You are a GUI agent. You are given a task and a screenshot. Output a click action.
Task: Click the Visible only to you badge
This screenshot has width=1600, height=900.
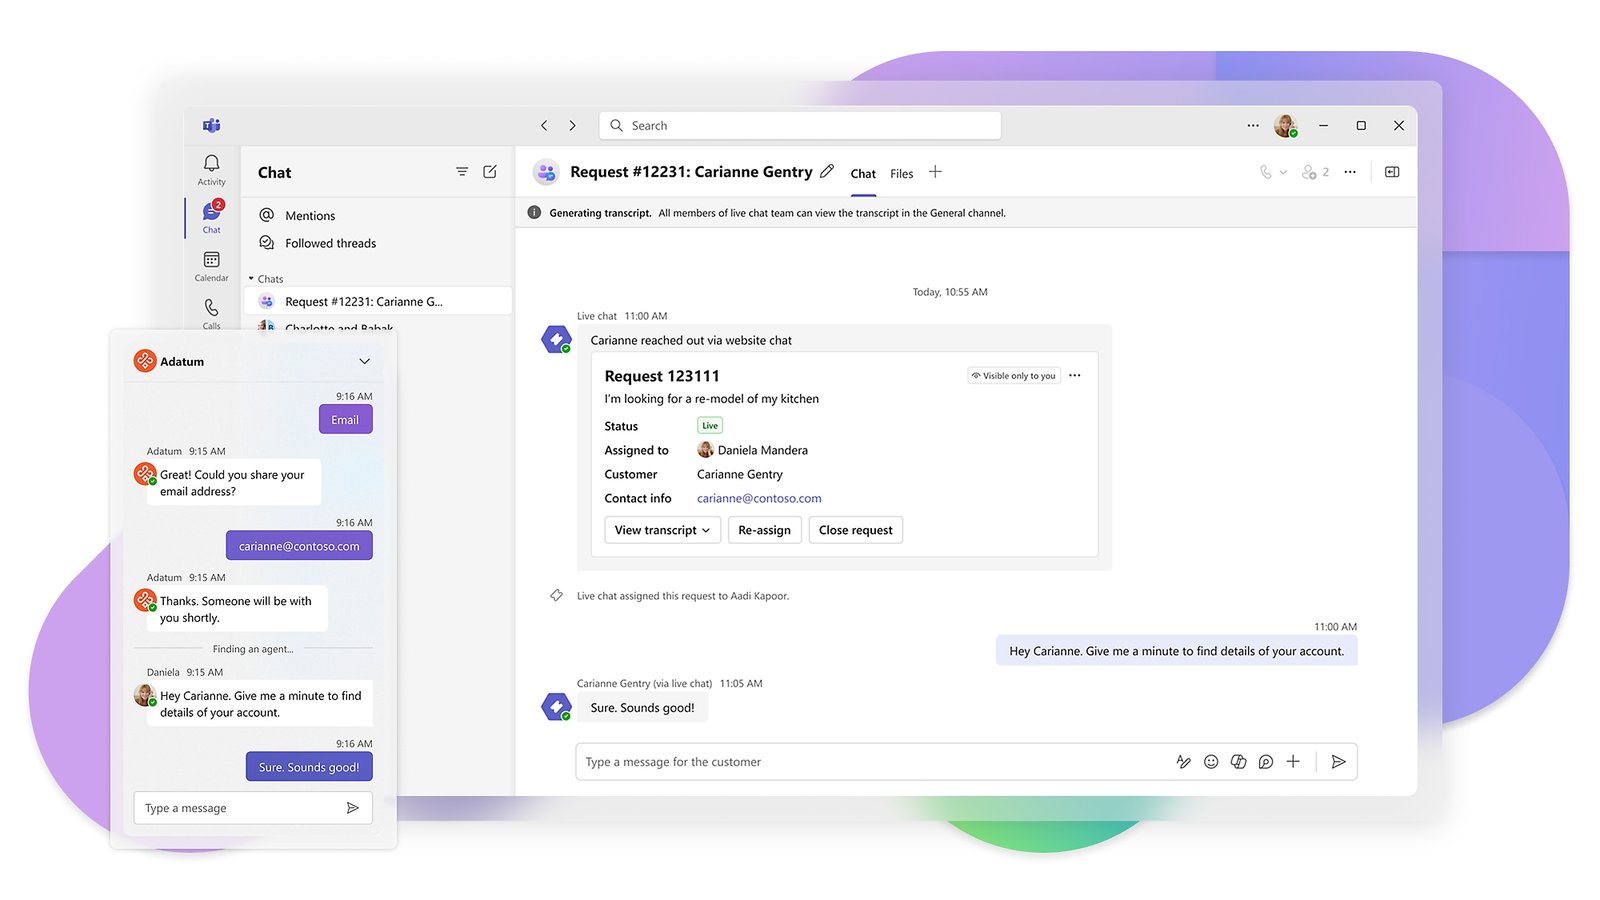[1014, 376]
